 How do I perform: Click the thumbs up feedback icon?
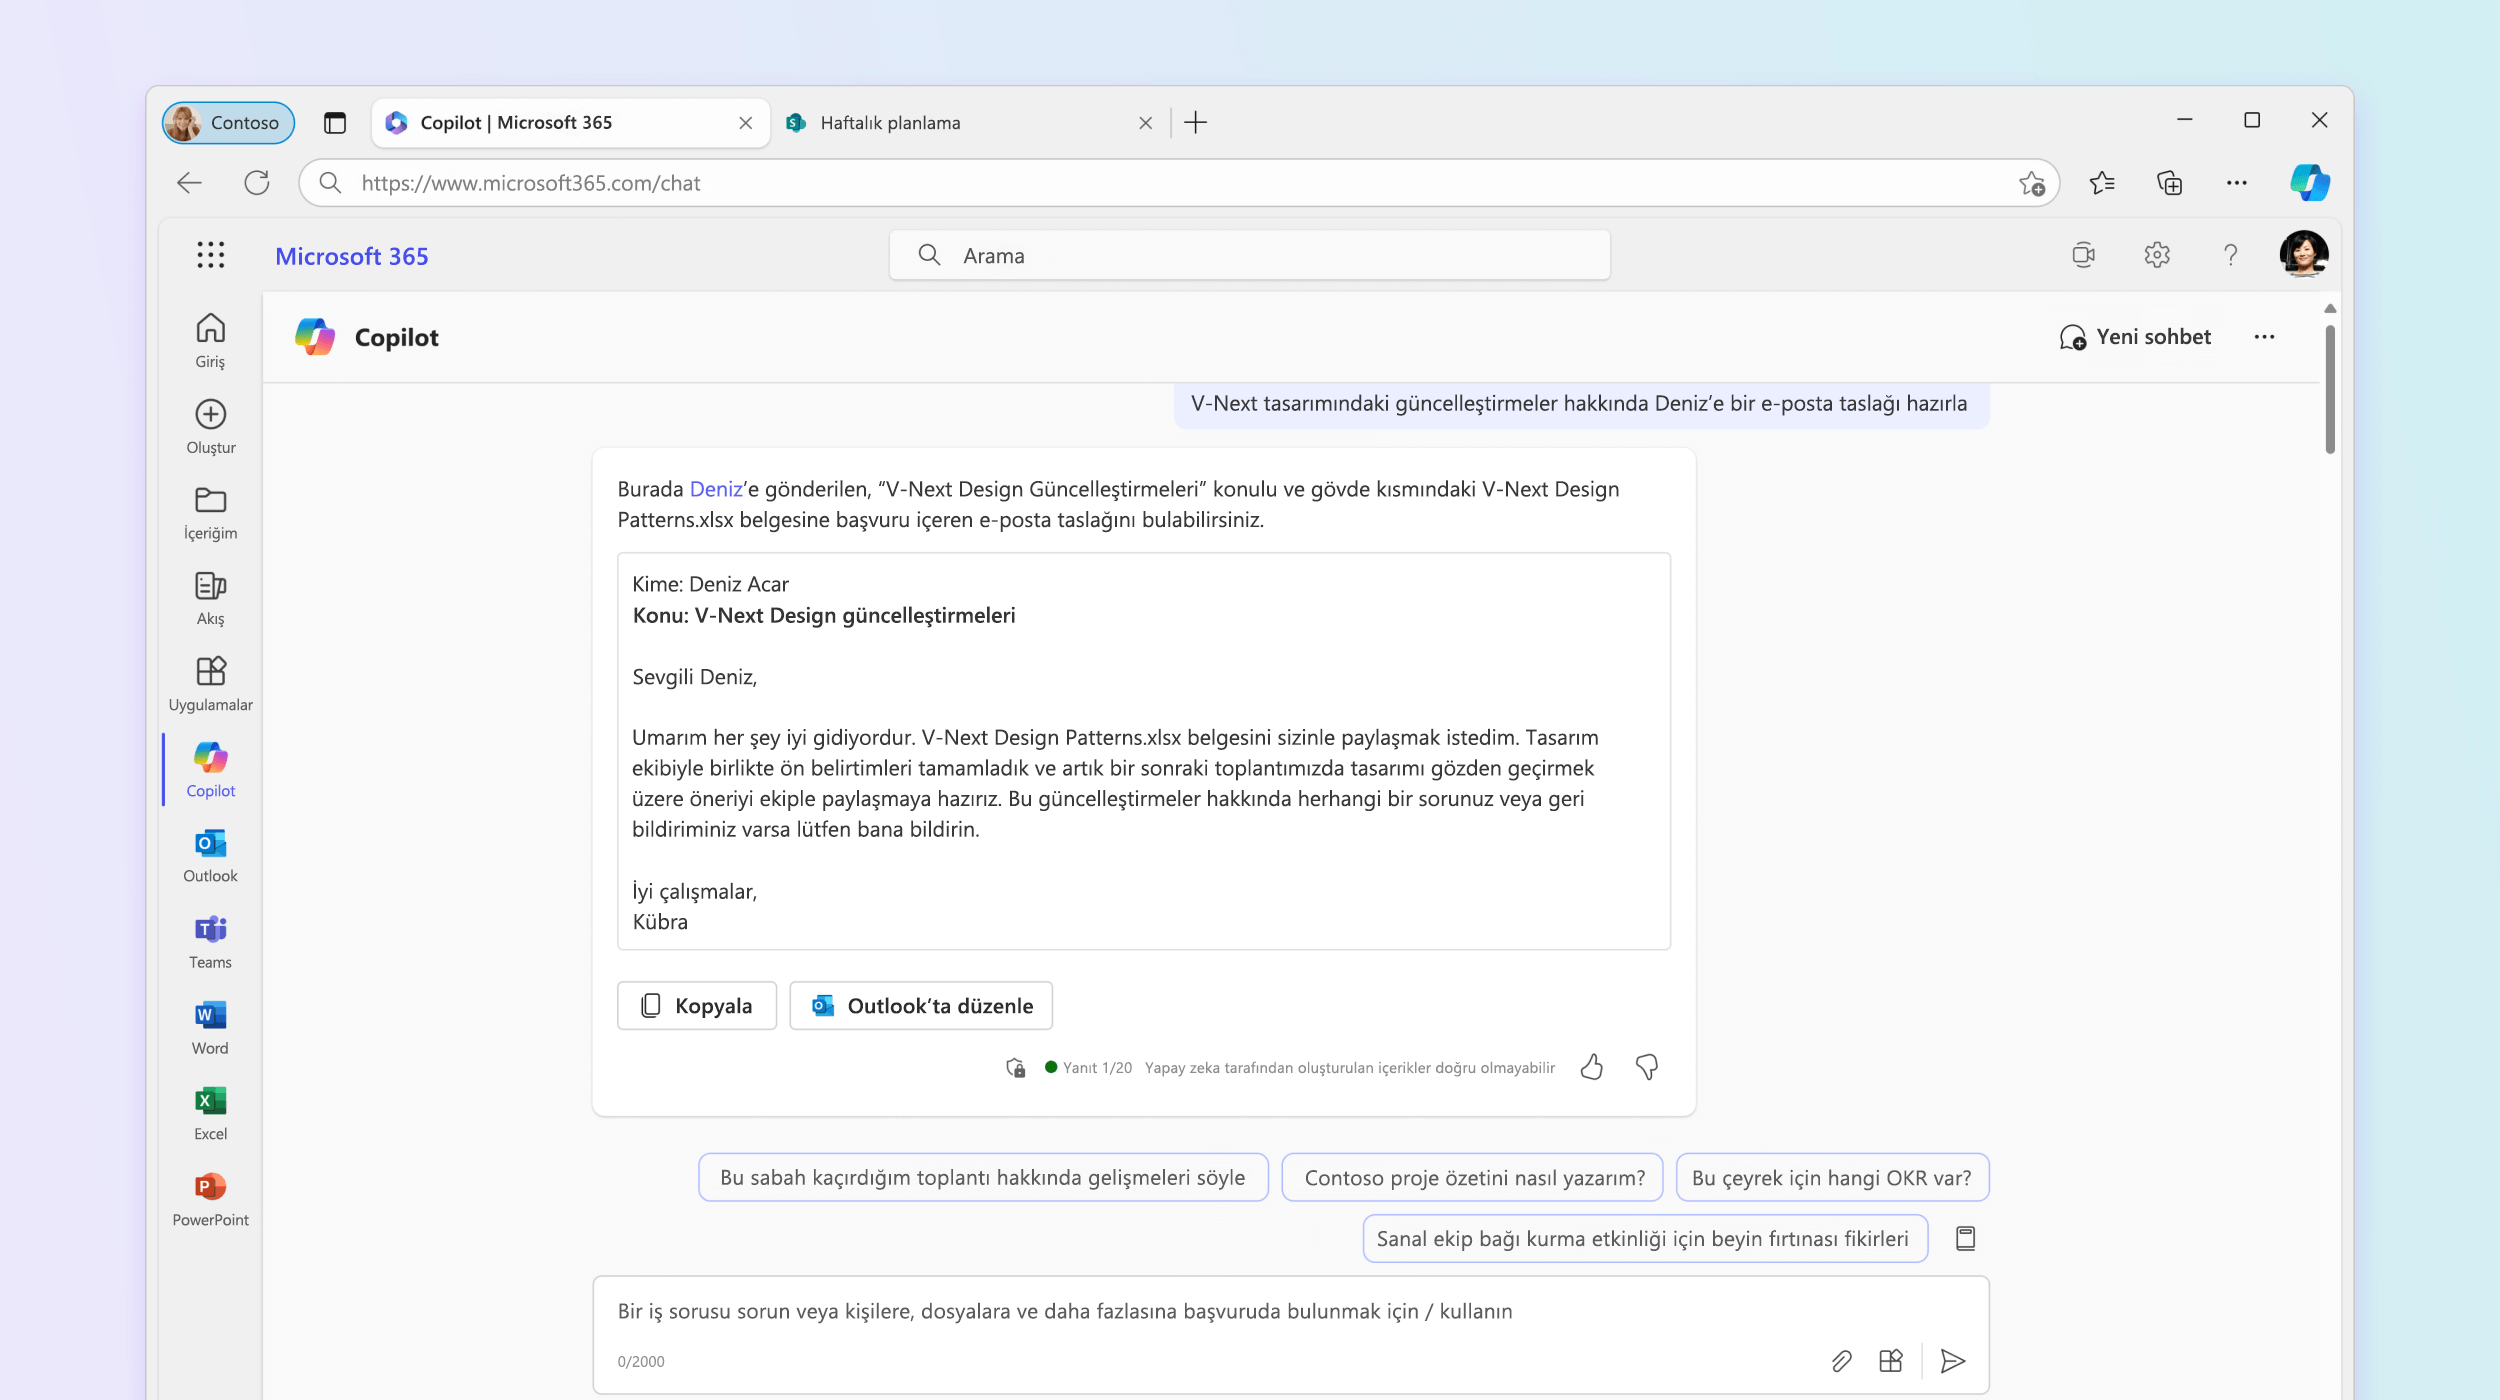pos(1591,1067)
